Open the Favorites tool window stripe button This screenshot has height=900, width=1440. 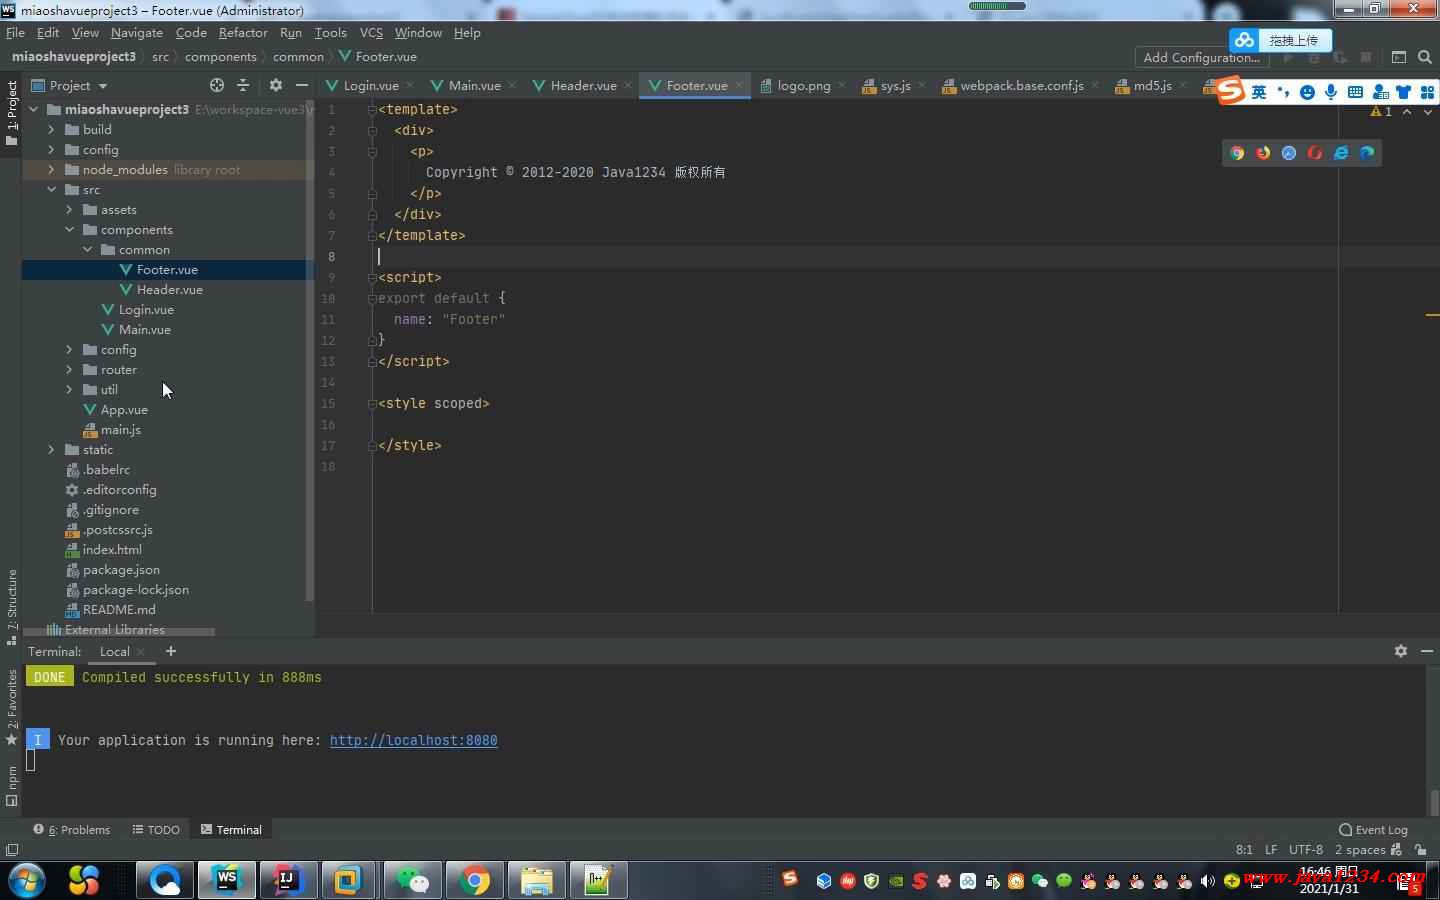tap(11, 707)
